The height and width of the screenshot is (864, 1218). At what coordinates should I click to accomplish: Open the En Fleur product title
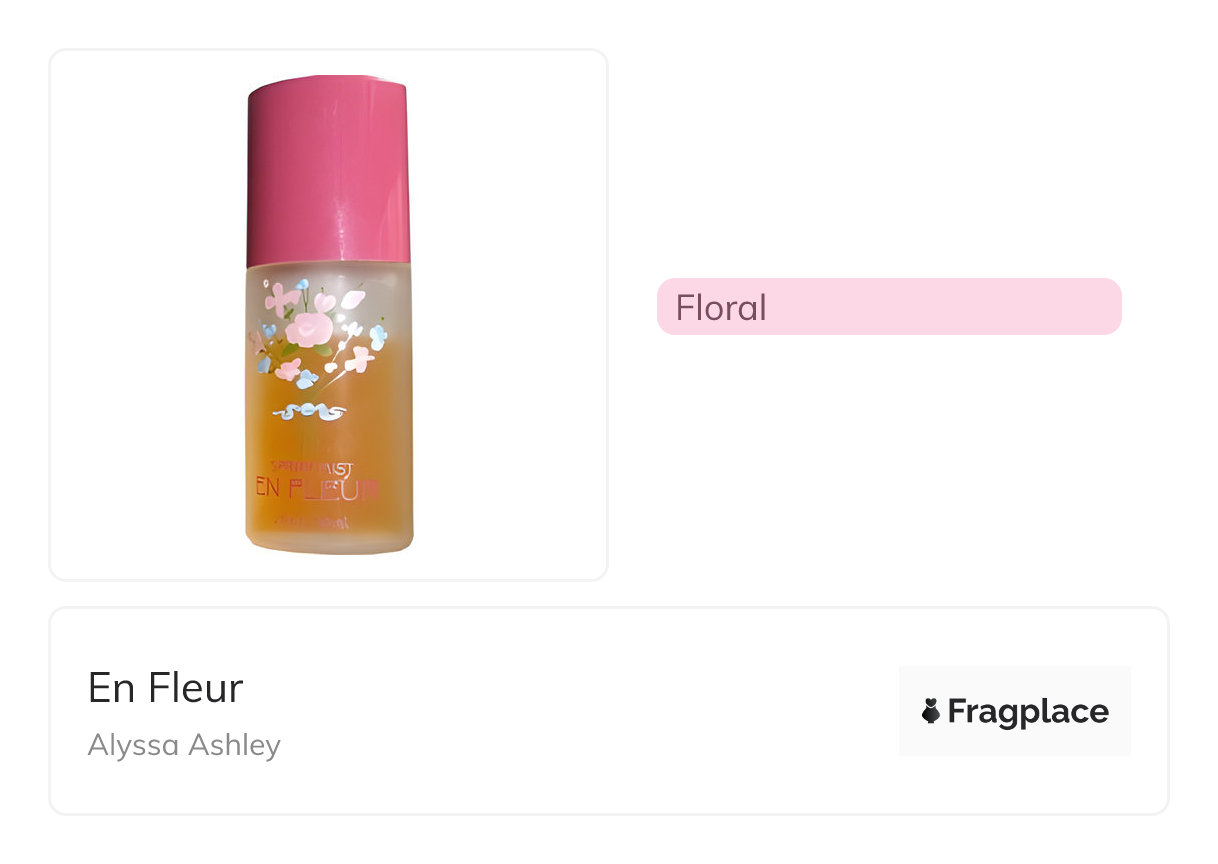165,688
